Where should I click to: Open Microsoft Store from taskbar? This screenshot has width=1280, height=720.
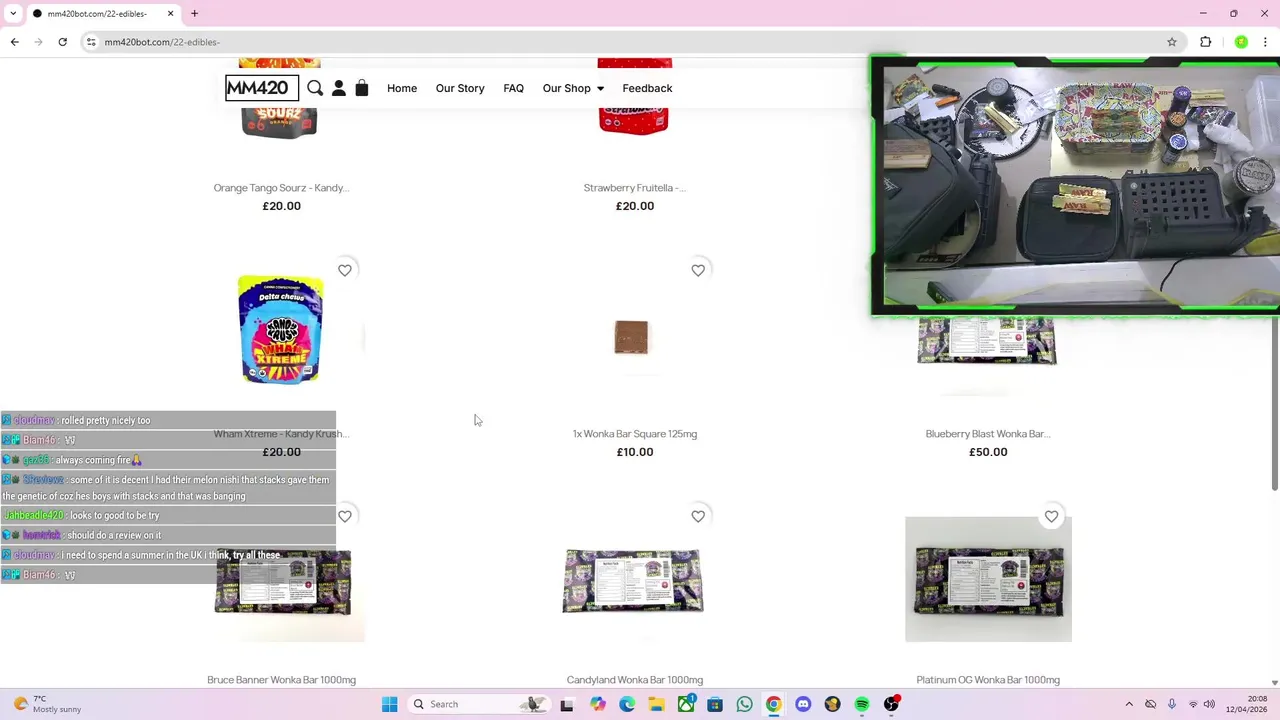[x=715, y=704]
